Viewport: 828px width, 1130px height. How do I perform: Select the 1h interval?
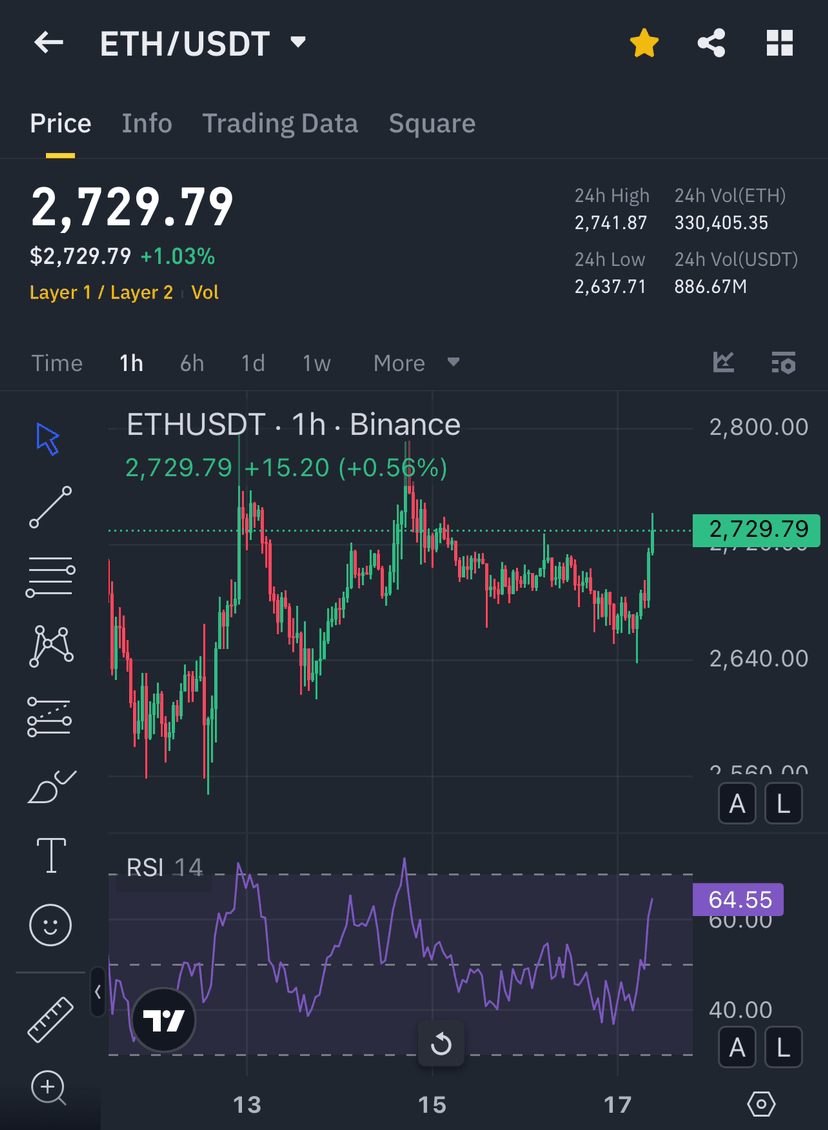point(131,363)
